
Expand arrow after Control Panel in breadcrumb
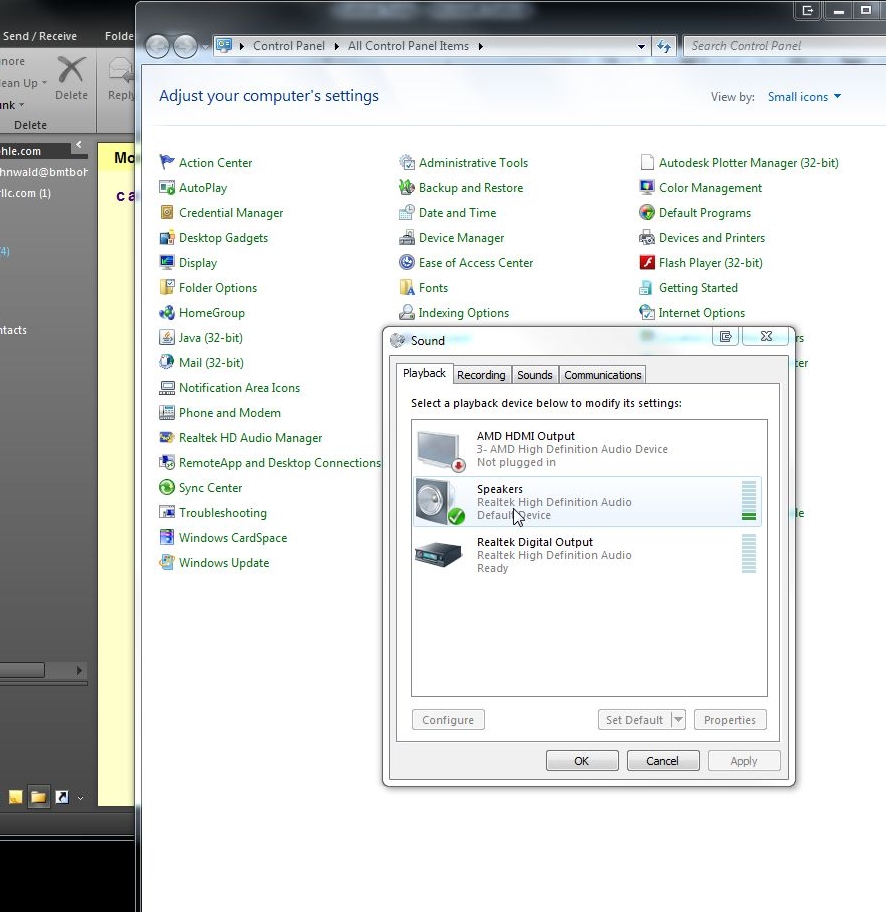click(336, 46)
